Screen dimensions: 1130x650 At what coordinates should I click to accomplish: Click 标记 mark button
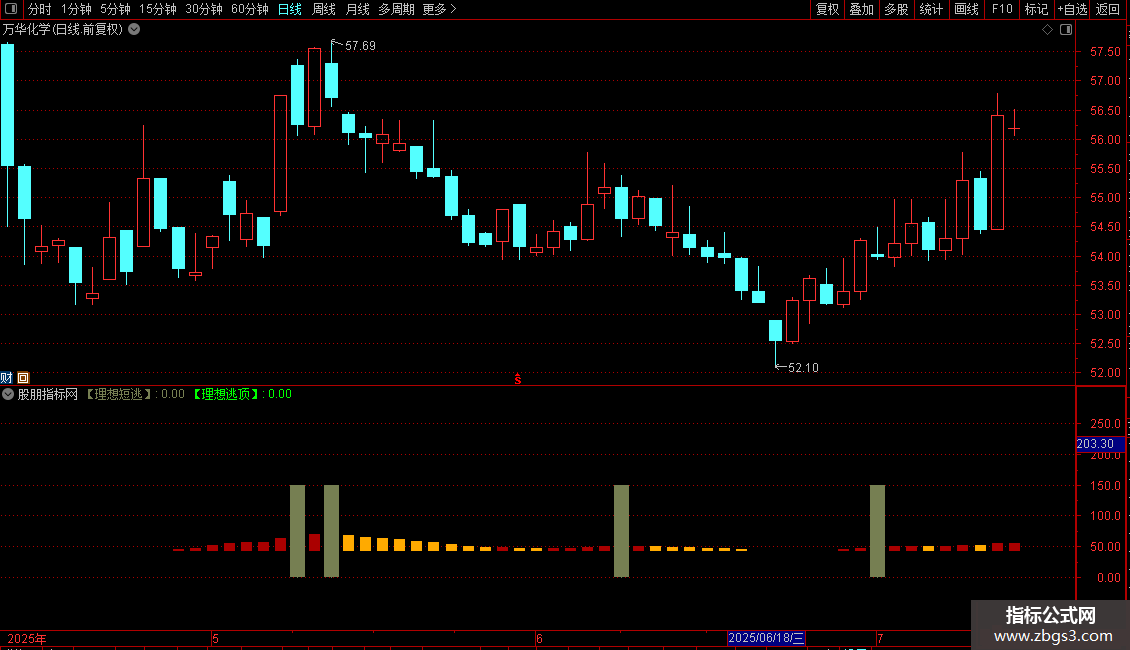pyautogui.click(x=1036, y=9)
